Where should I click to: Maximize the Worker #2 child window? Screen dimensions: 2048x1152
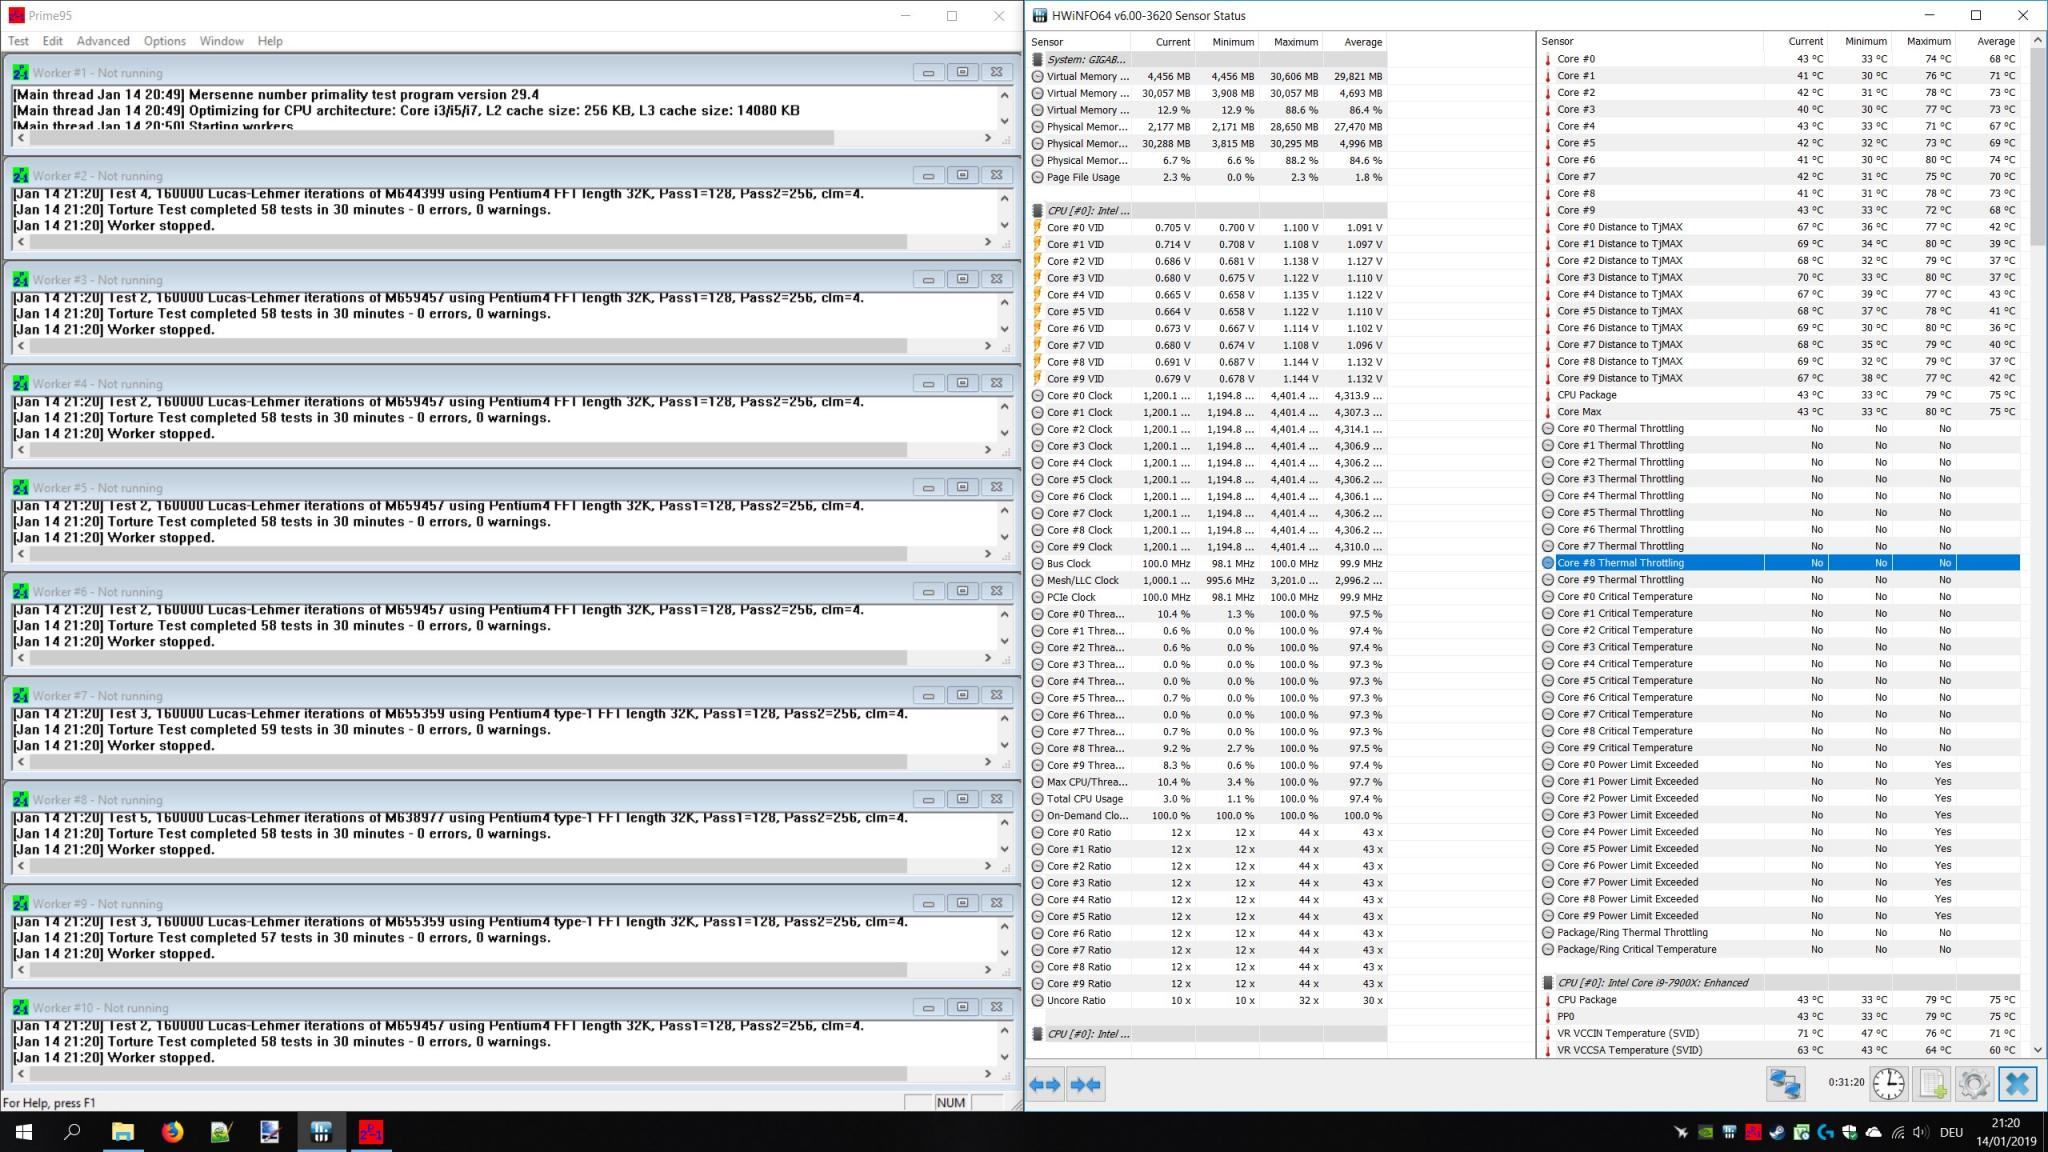962,175
